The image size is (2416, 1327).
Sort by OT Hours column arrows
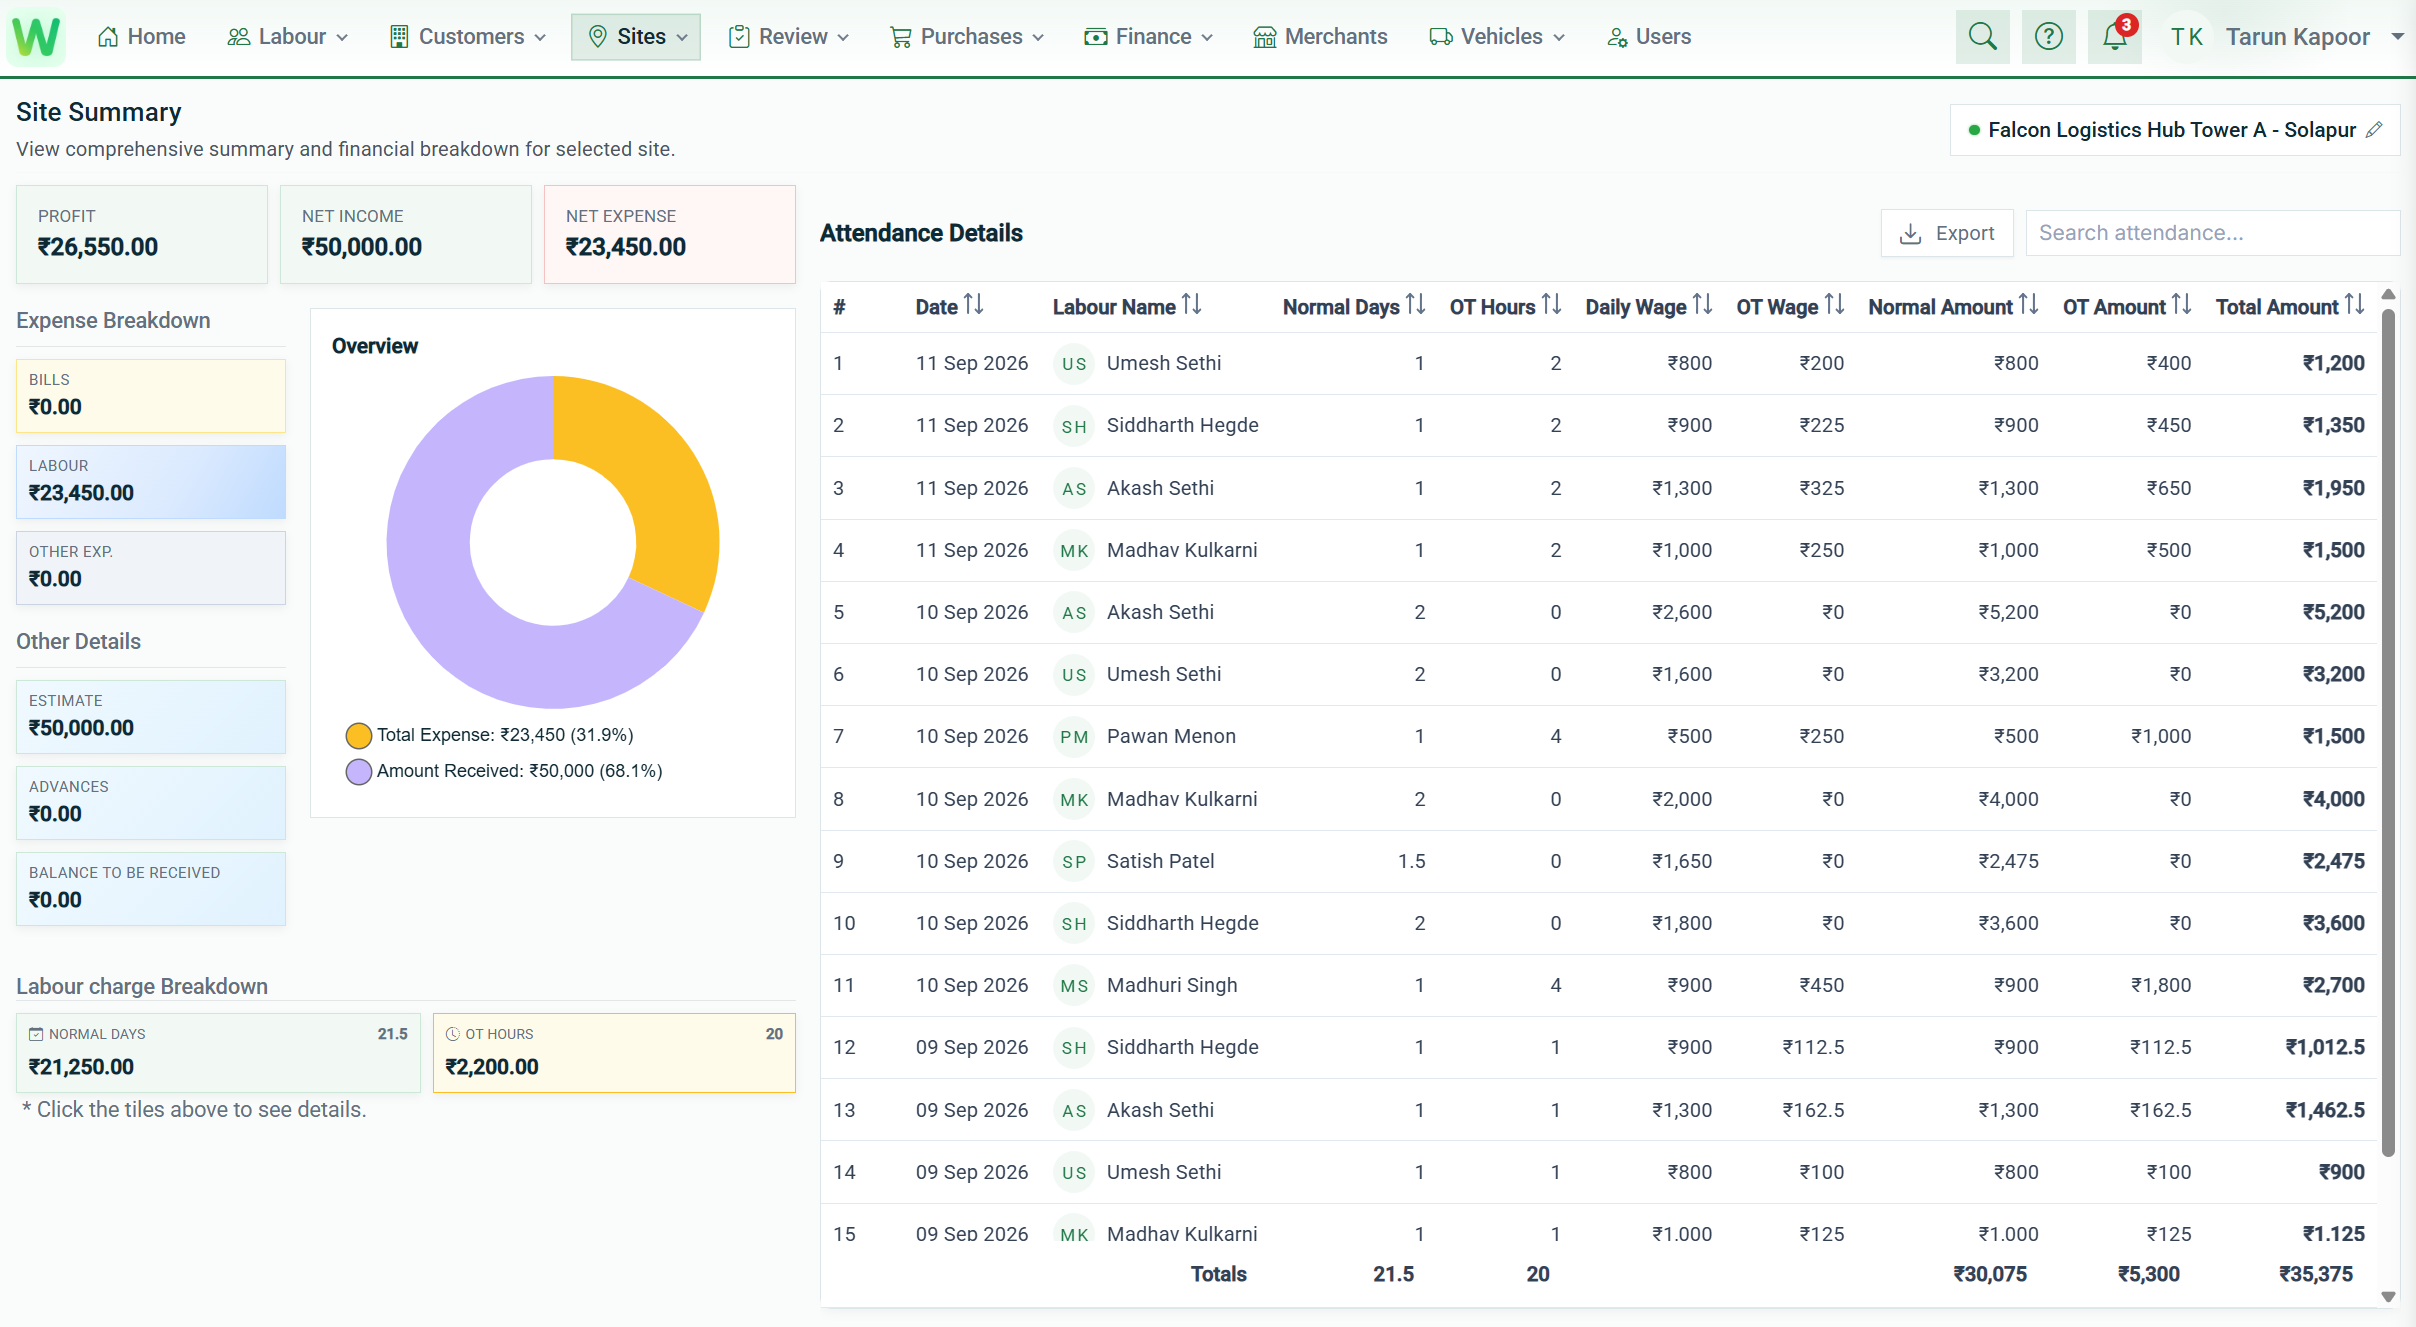click(1551, 305)
